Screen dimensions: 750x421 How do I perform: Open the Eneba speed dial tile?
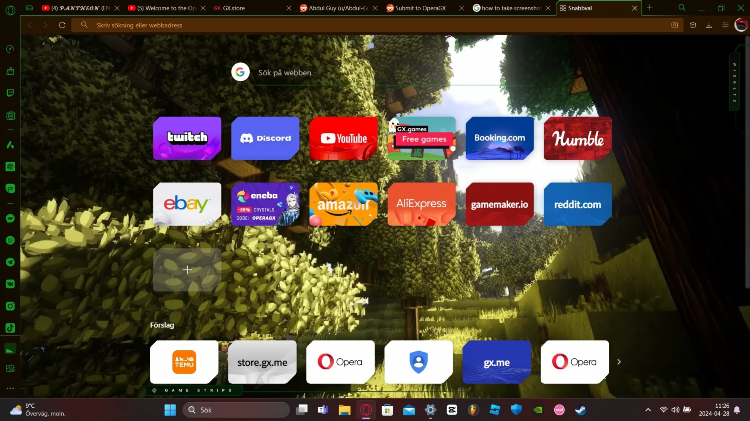(x=265, y=204)
